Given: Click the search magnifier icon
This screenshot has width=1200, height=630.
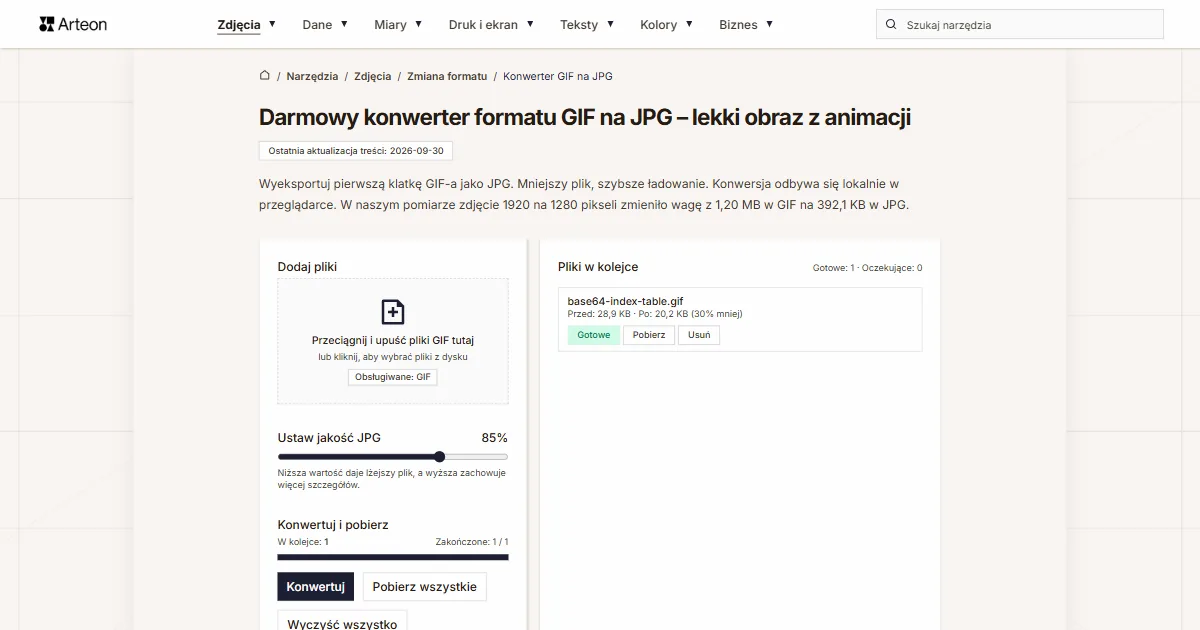Looking at the screenshot, I should 891,25.
